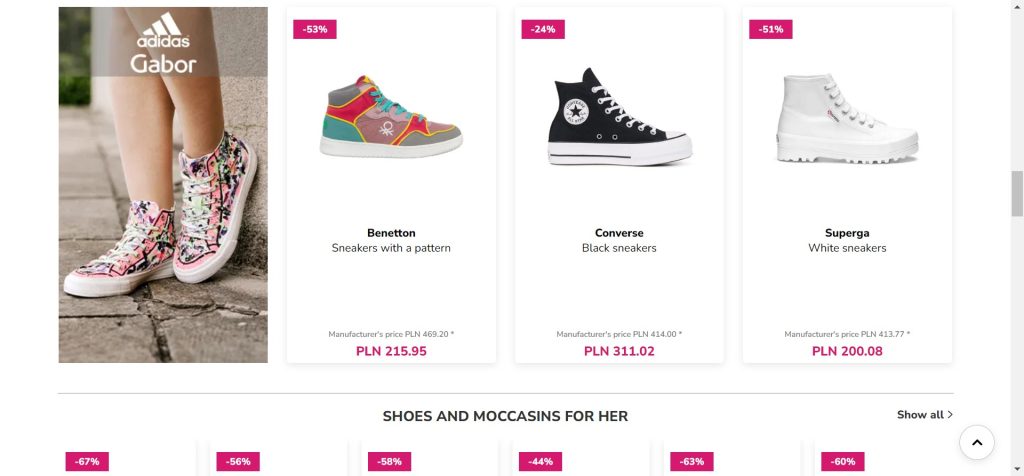Click the adidas logo on banner

tap(163, 31)
